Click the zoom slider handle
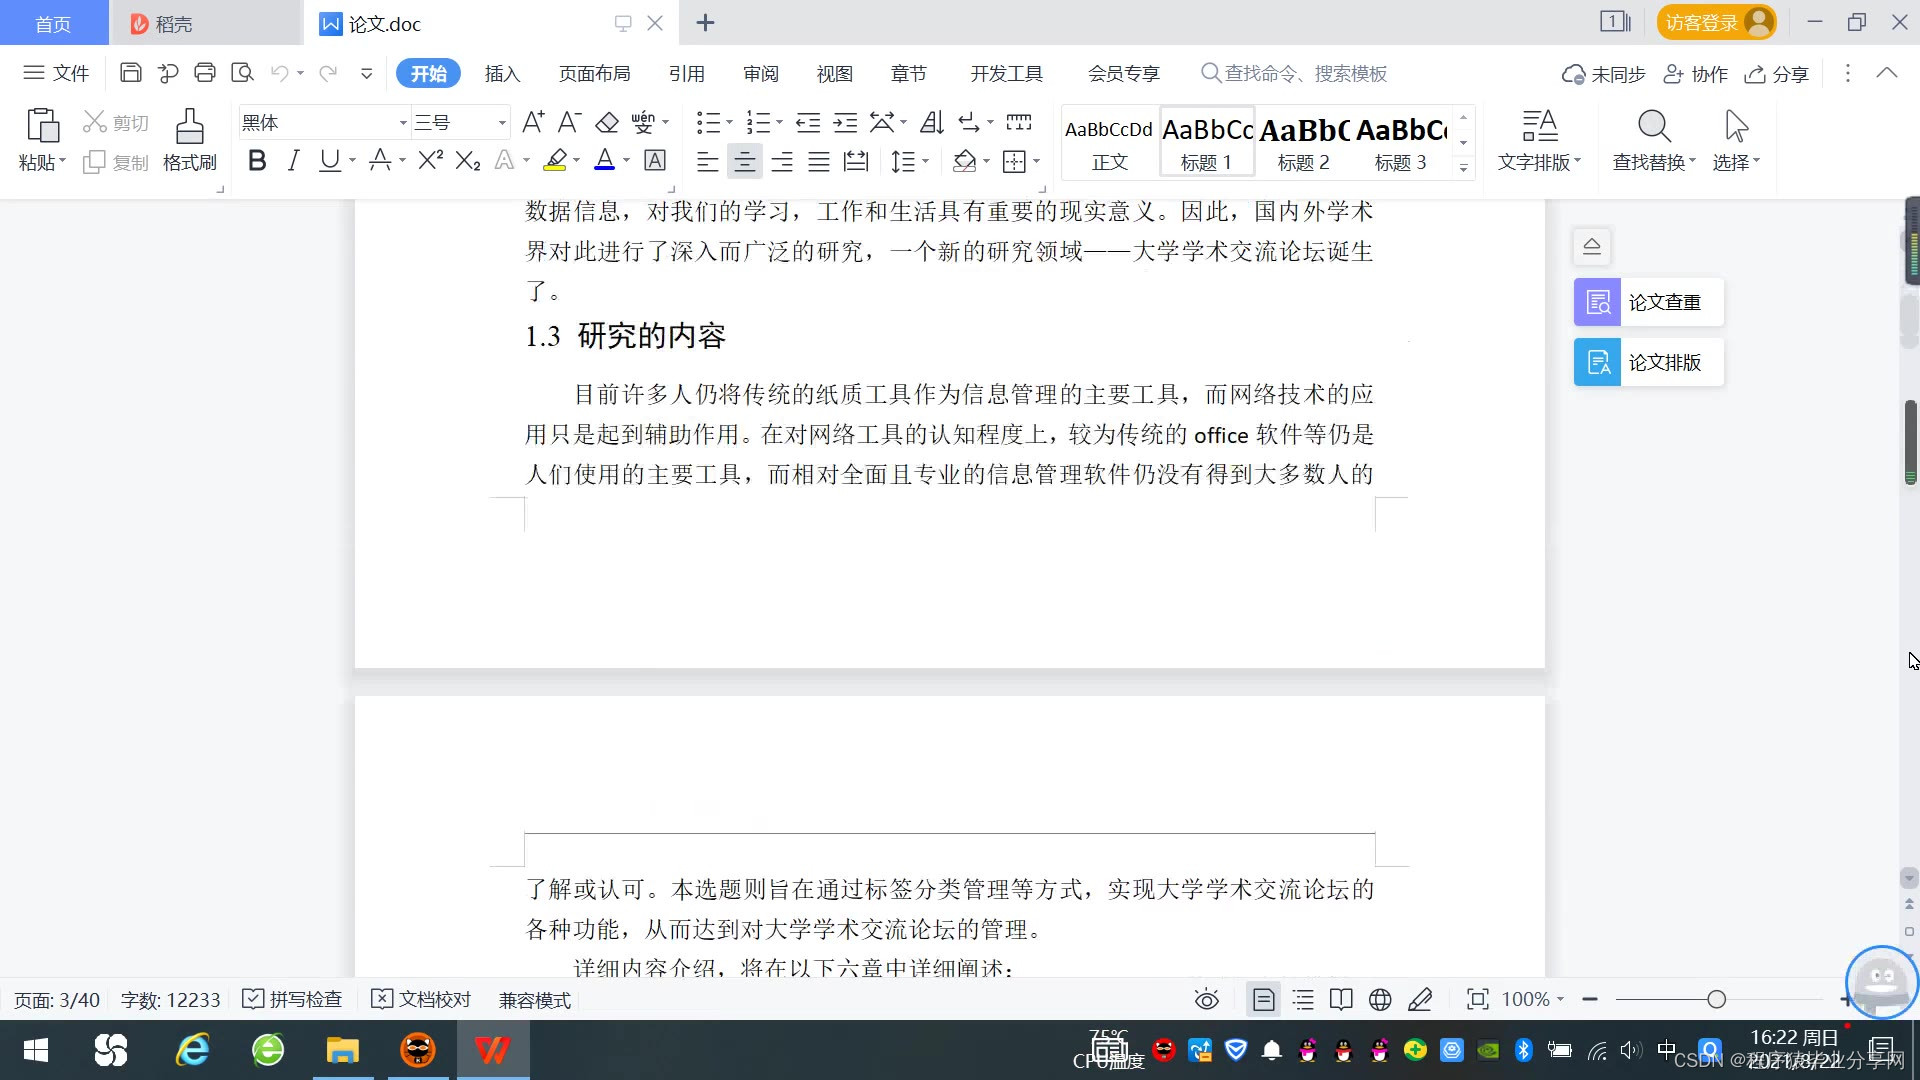1920x1080 pixels. (x=1717, y=999)
